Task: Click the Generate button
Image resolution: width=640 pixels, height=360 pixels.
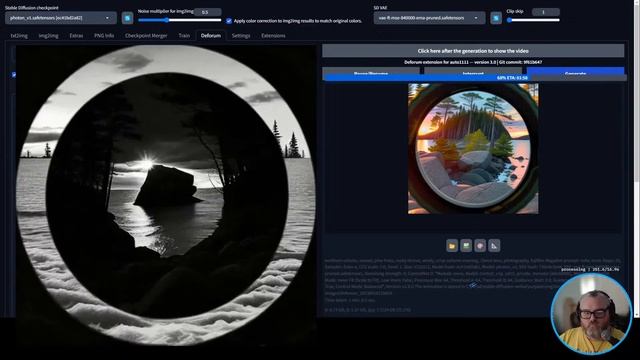Action: 576,71
